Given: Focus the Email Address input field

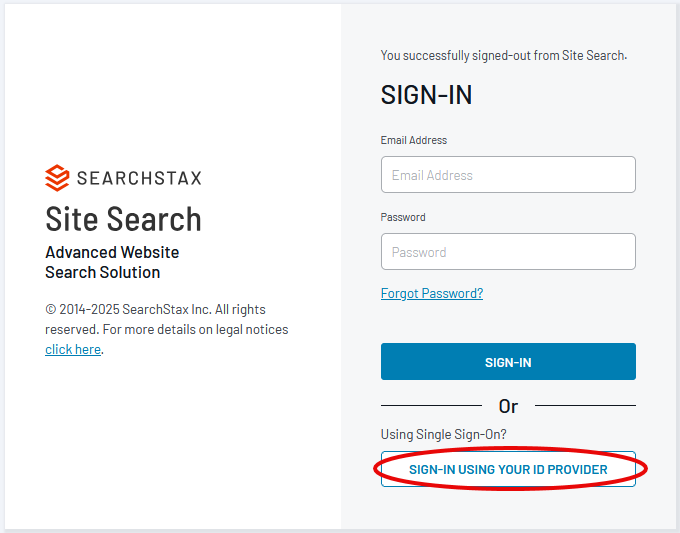Looking at the screenshot, I should (x=508, y=175).
